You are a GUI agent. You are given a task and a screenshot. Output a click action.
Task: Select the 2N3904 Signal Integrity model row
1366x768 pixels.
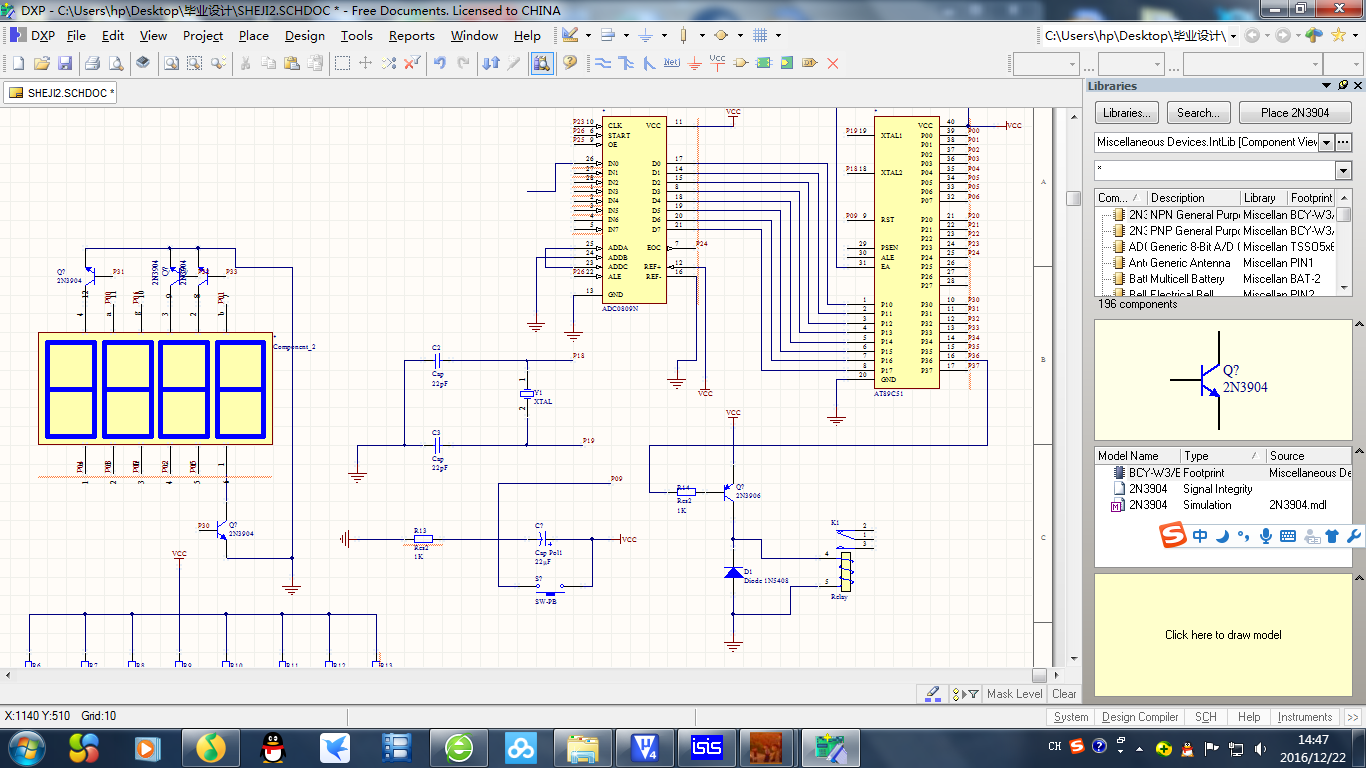pos(1224,489)
